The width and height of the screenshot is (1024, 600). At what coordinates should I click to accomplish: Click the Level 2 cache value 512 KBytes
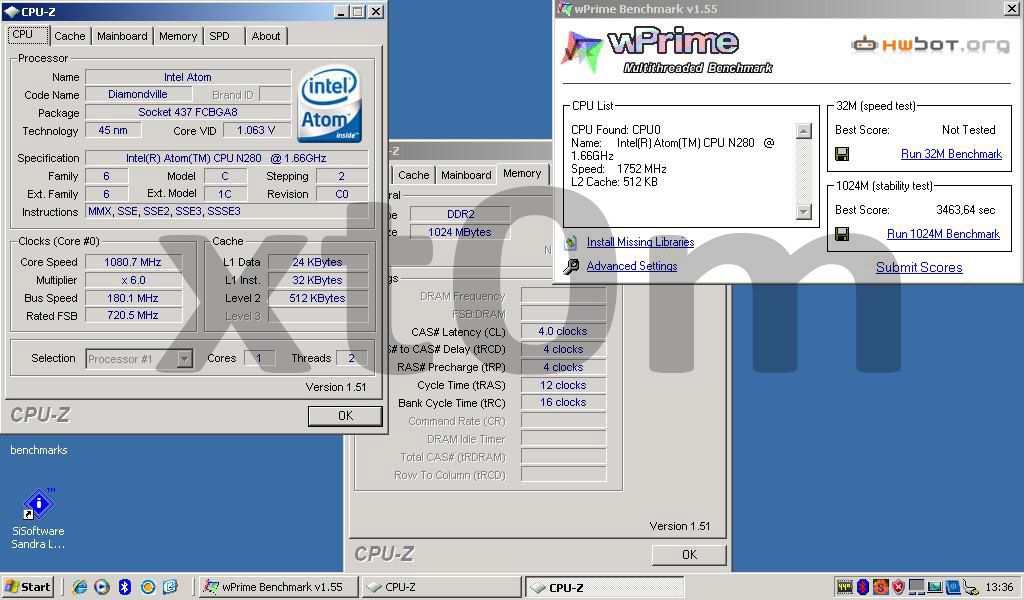317,298
